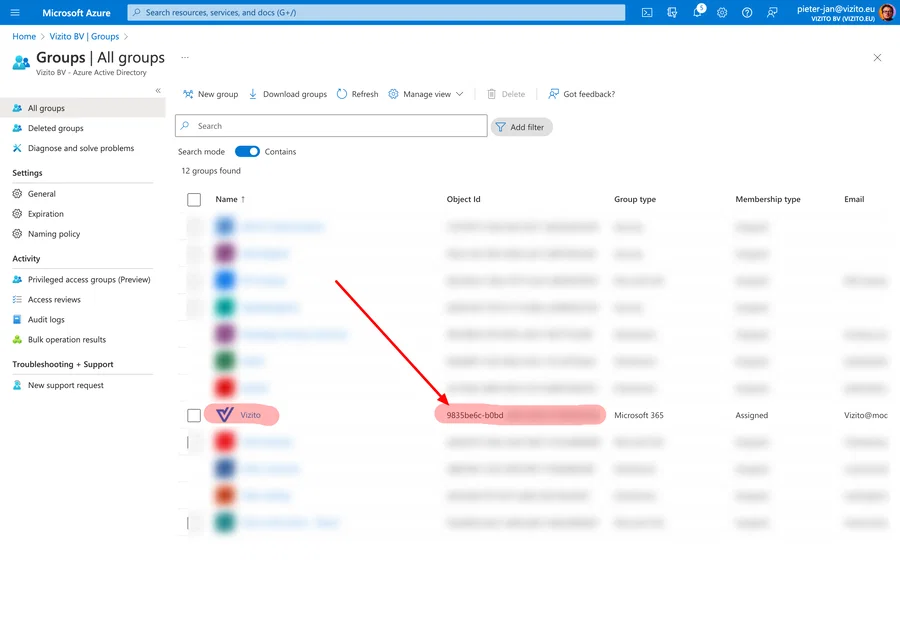Select the Refresh icon in the toolbar
The width and height of the screenshot is (900, 626).
[x=357, y=93]
